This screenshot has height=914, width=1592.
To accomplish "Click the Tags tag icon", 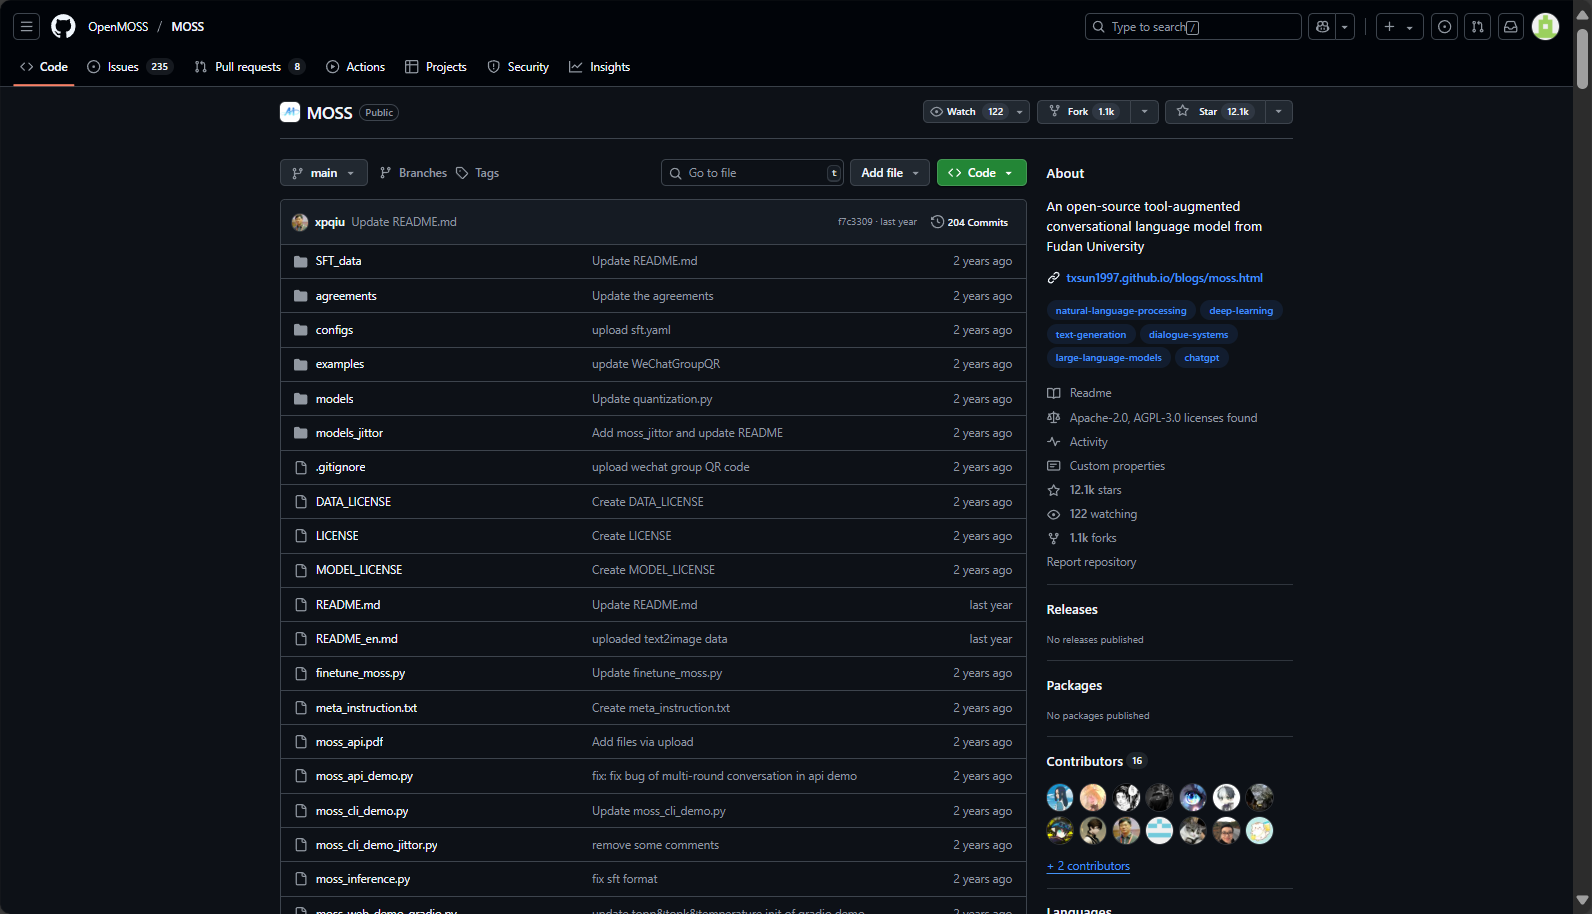I will [462, 173].
